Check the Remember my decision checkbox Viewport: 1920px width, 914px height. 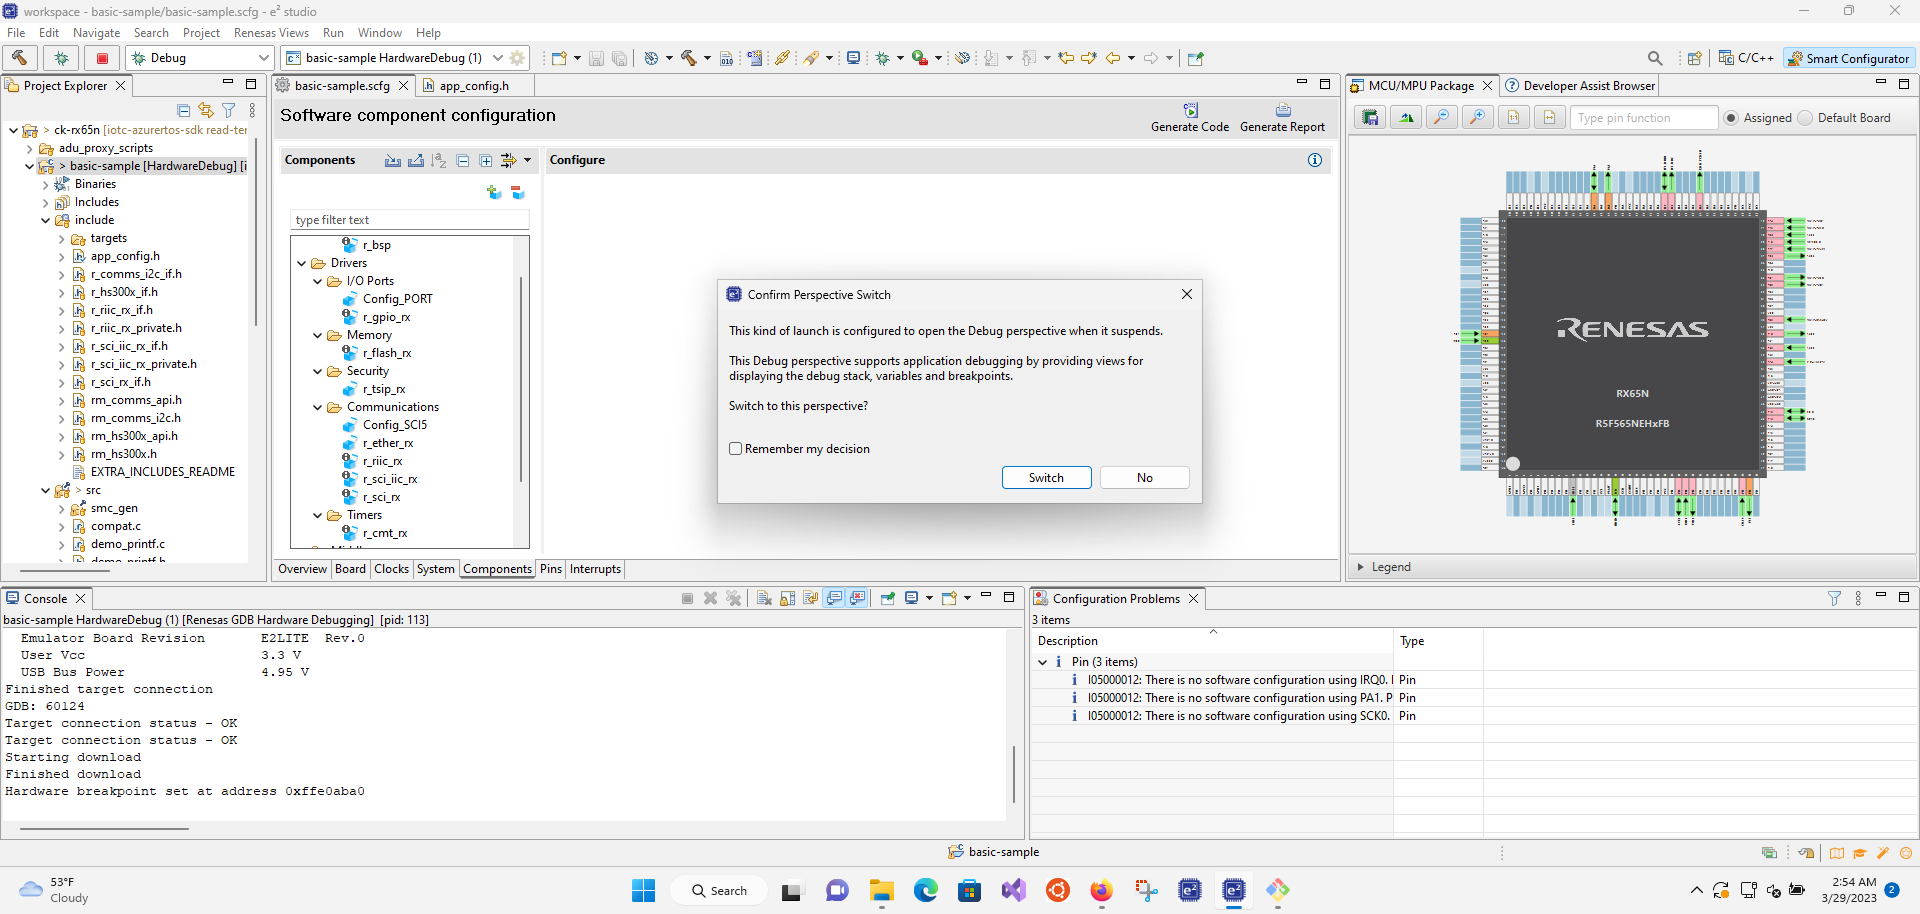736,449
